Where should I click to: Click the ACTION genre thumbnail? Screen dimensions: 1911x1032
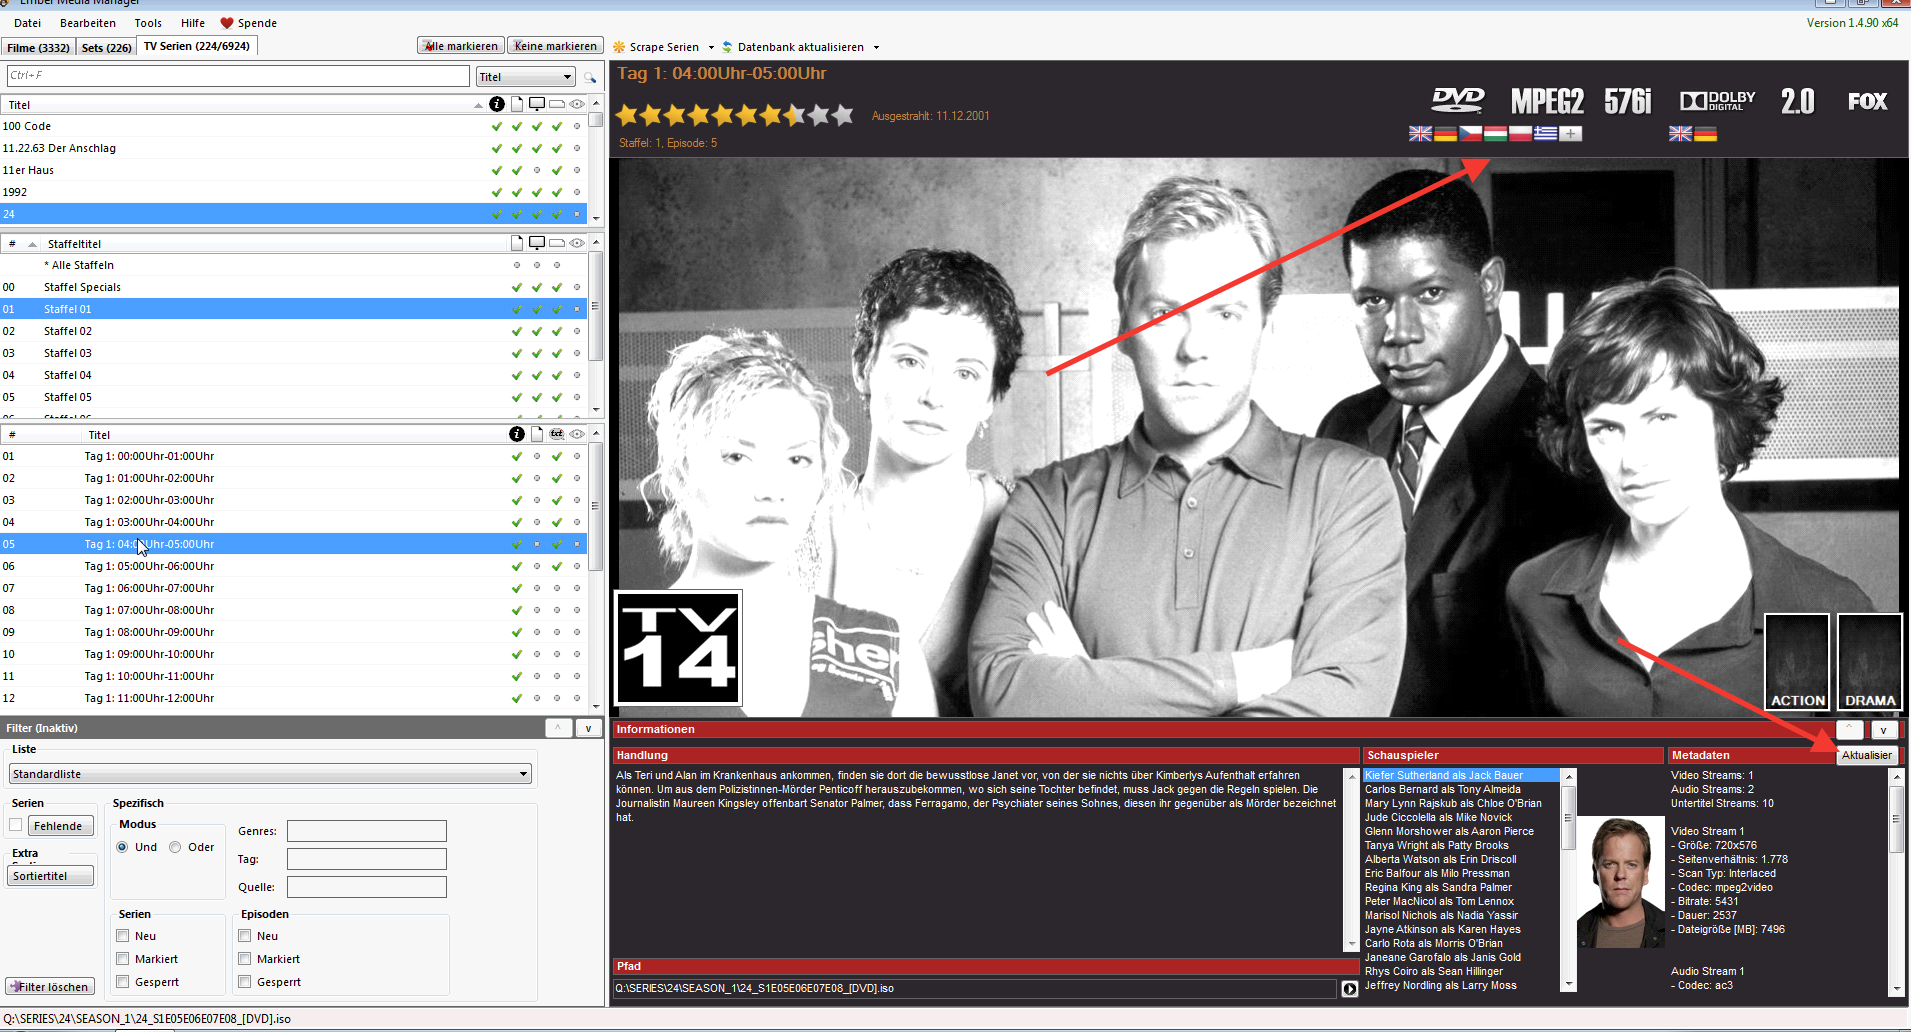tap(1797, 662)
